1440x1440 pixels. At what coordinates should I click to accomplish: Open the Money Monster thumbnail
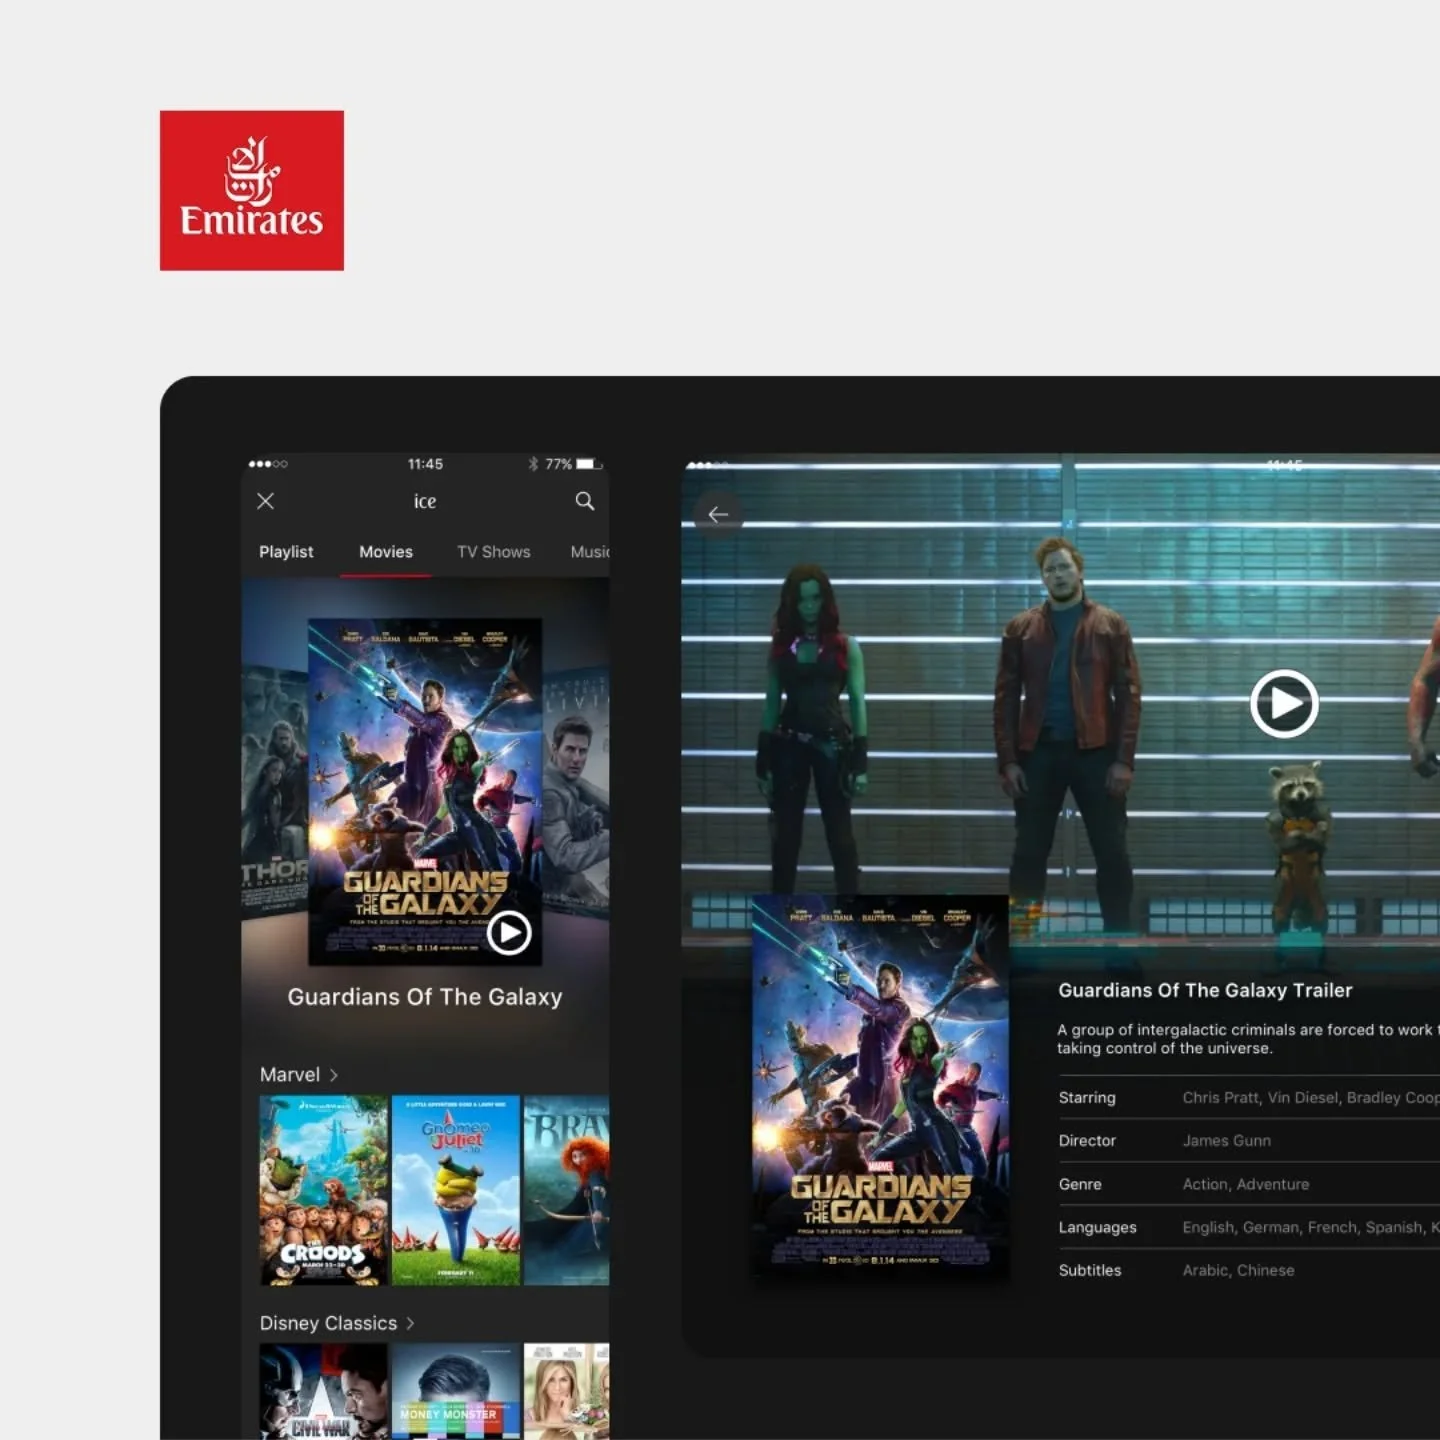pos(456,1391)
